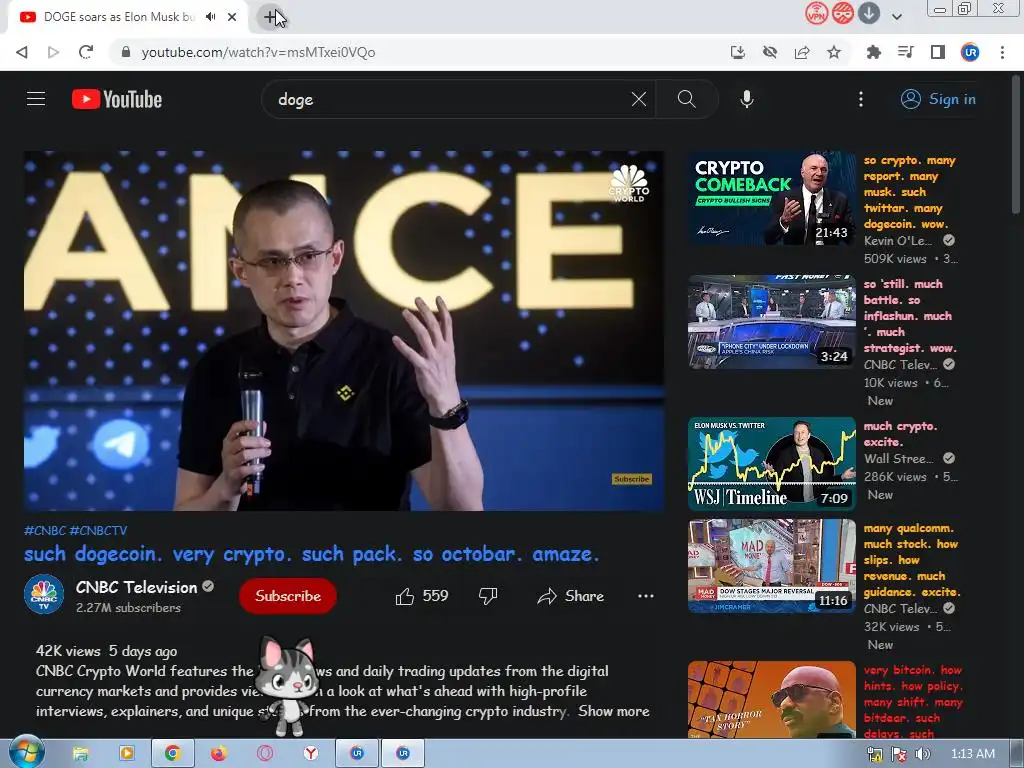Image resolution: width=1024 pixels, height=768 pixels.
Task: Dislike the video with thumbs down
Action: 488,596
